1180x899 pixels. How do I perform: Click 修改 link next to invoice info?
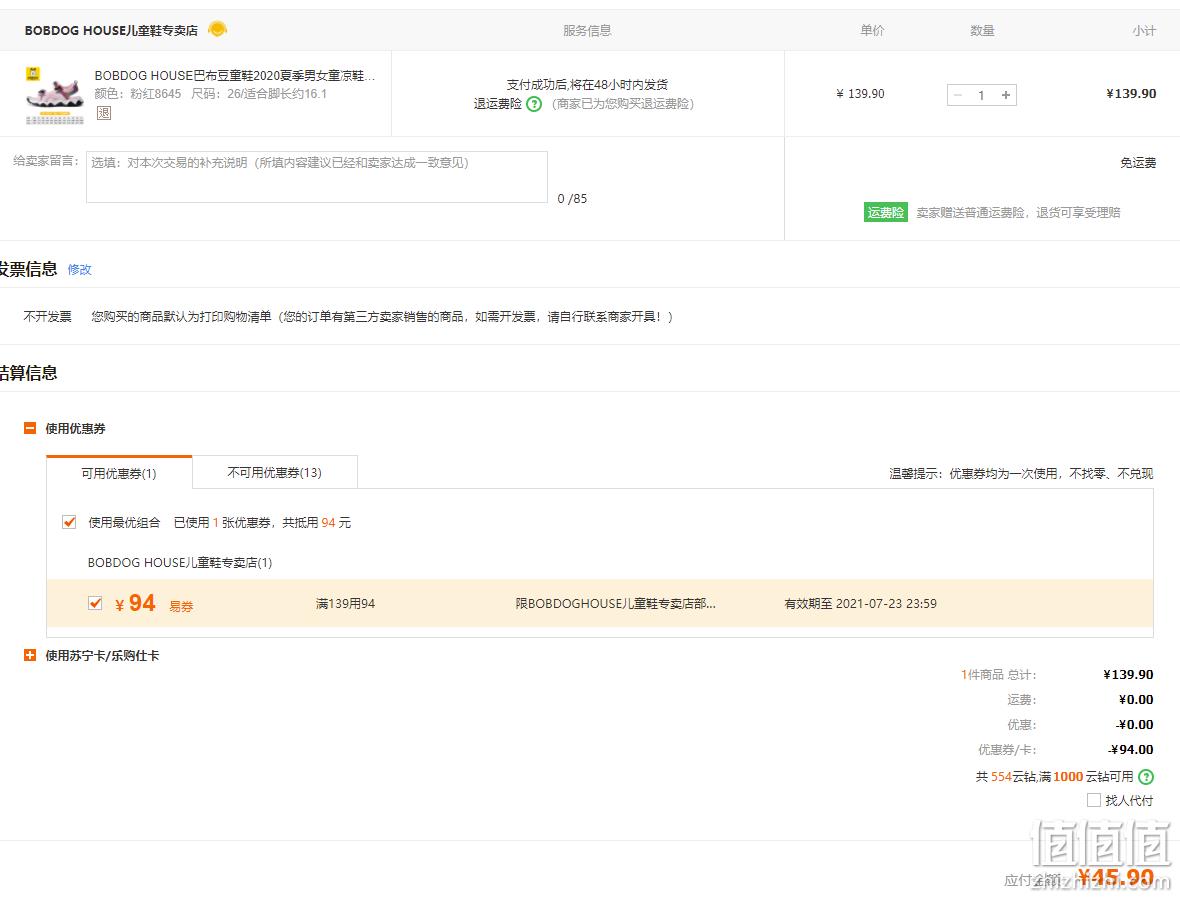[80, 269]
